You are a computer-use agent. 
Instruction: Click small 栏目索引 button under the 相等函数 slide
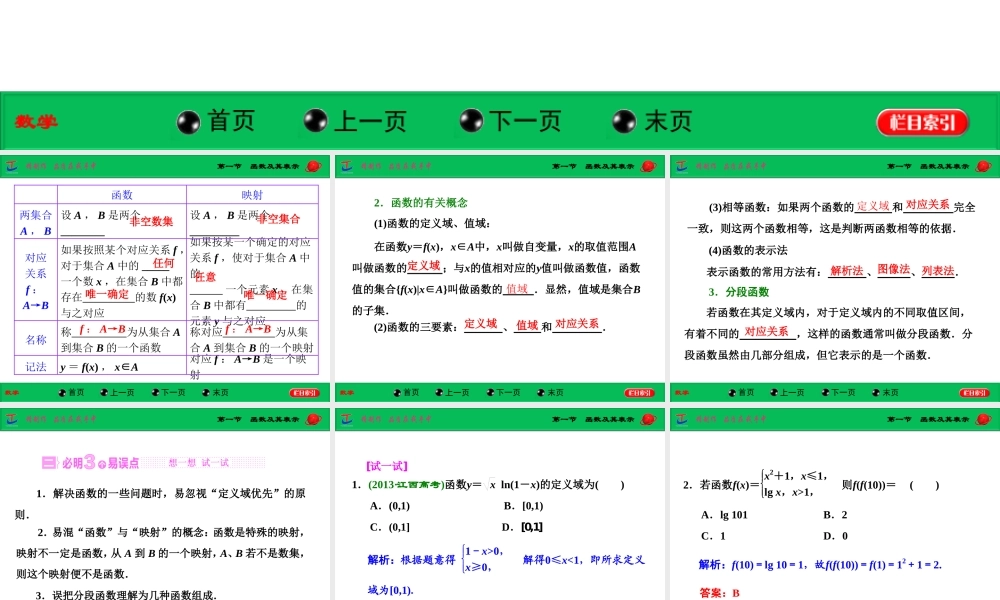click(974, 393)
